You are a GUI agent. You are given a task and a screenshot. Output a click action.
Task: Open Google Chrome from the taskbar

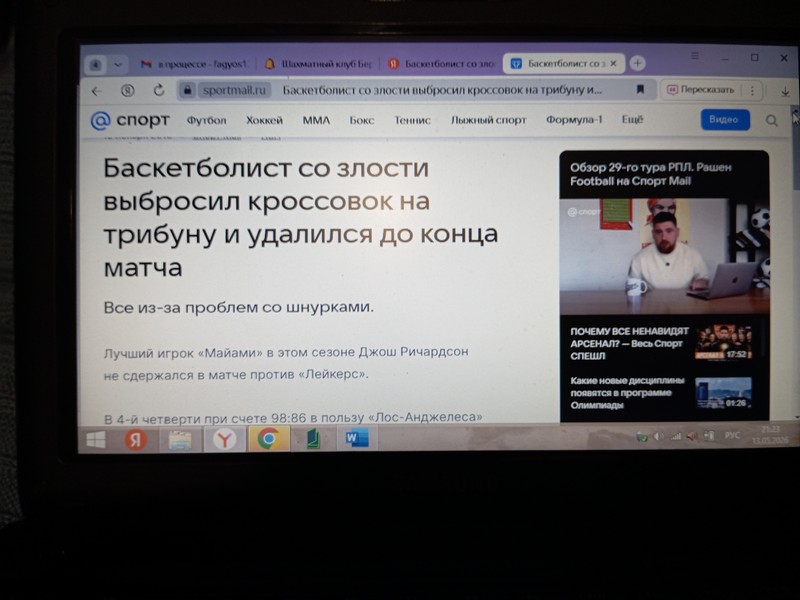(268, 439)
